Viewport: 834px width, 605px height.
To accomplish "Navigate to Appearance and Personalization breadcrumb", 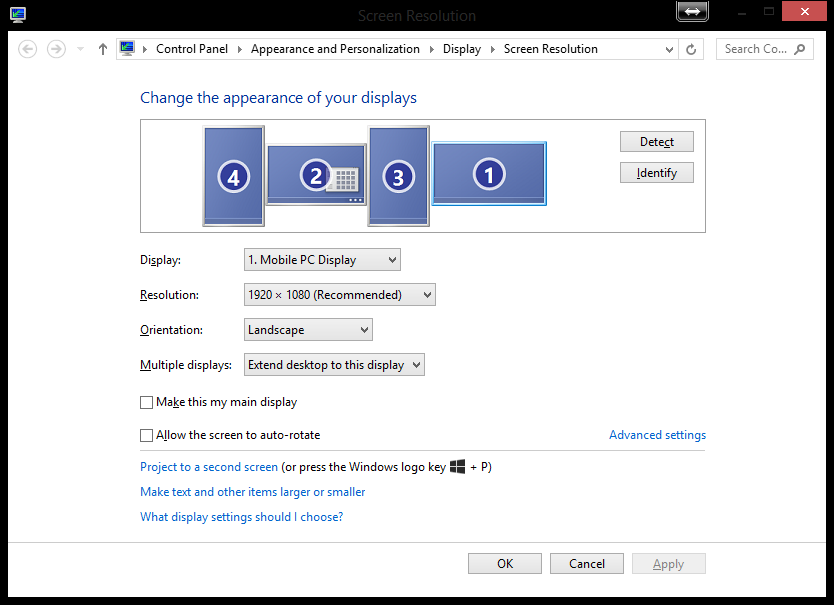I will 335,49.
